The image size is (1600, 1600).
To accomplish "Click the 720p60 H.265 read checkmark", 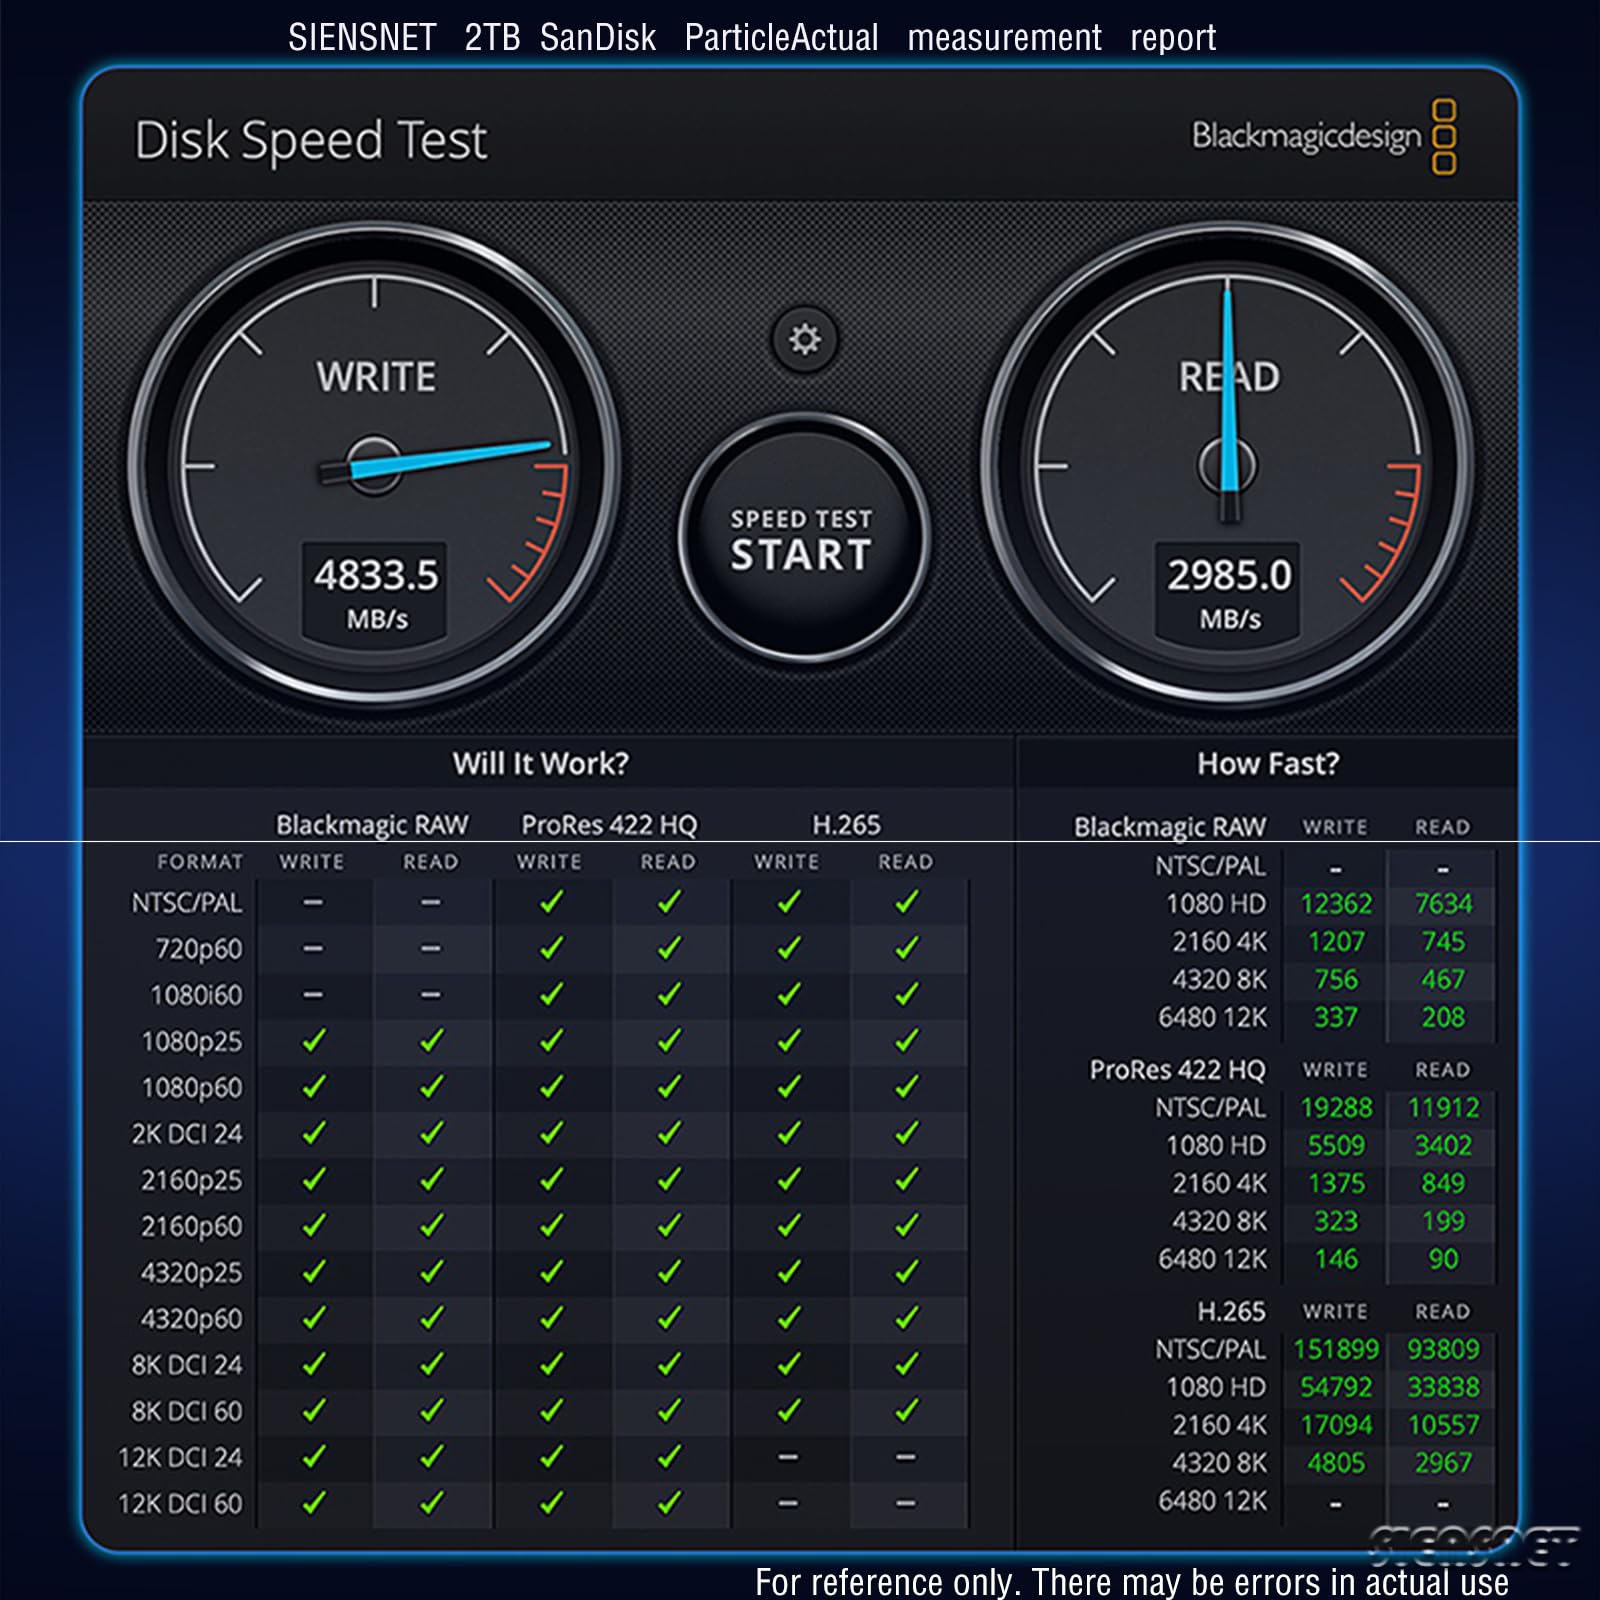I will click(x=907, y=948).
